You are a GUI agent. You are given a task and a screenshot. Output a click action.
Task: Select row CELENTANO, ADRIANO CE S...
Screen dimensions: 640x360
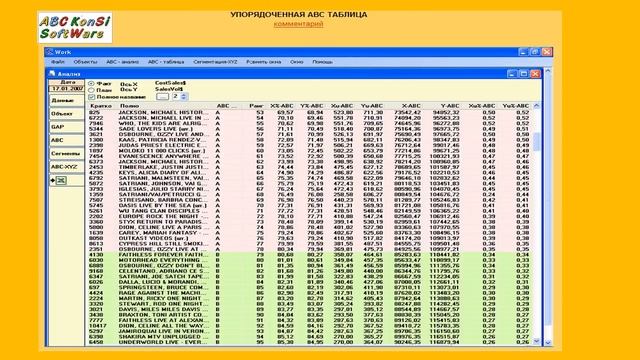[308, 271]
